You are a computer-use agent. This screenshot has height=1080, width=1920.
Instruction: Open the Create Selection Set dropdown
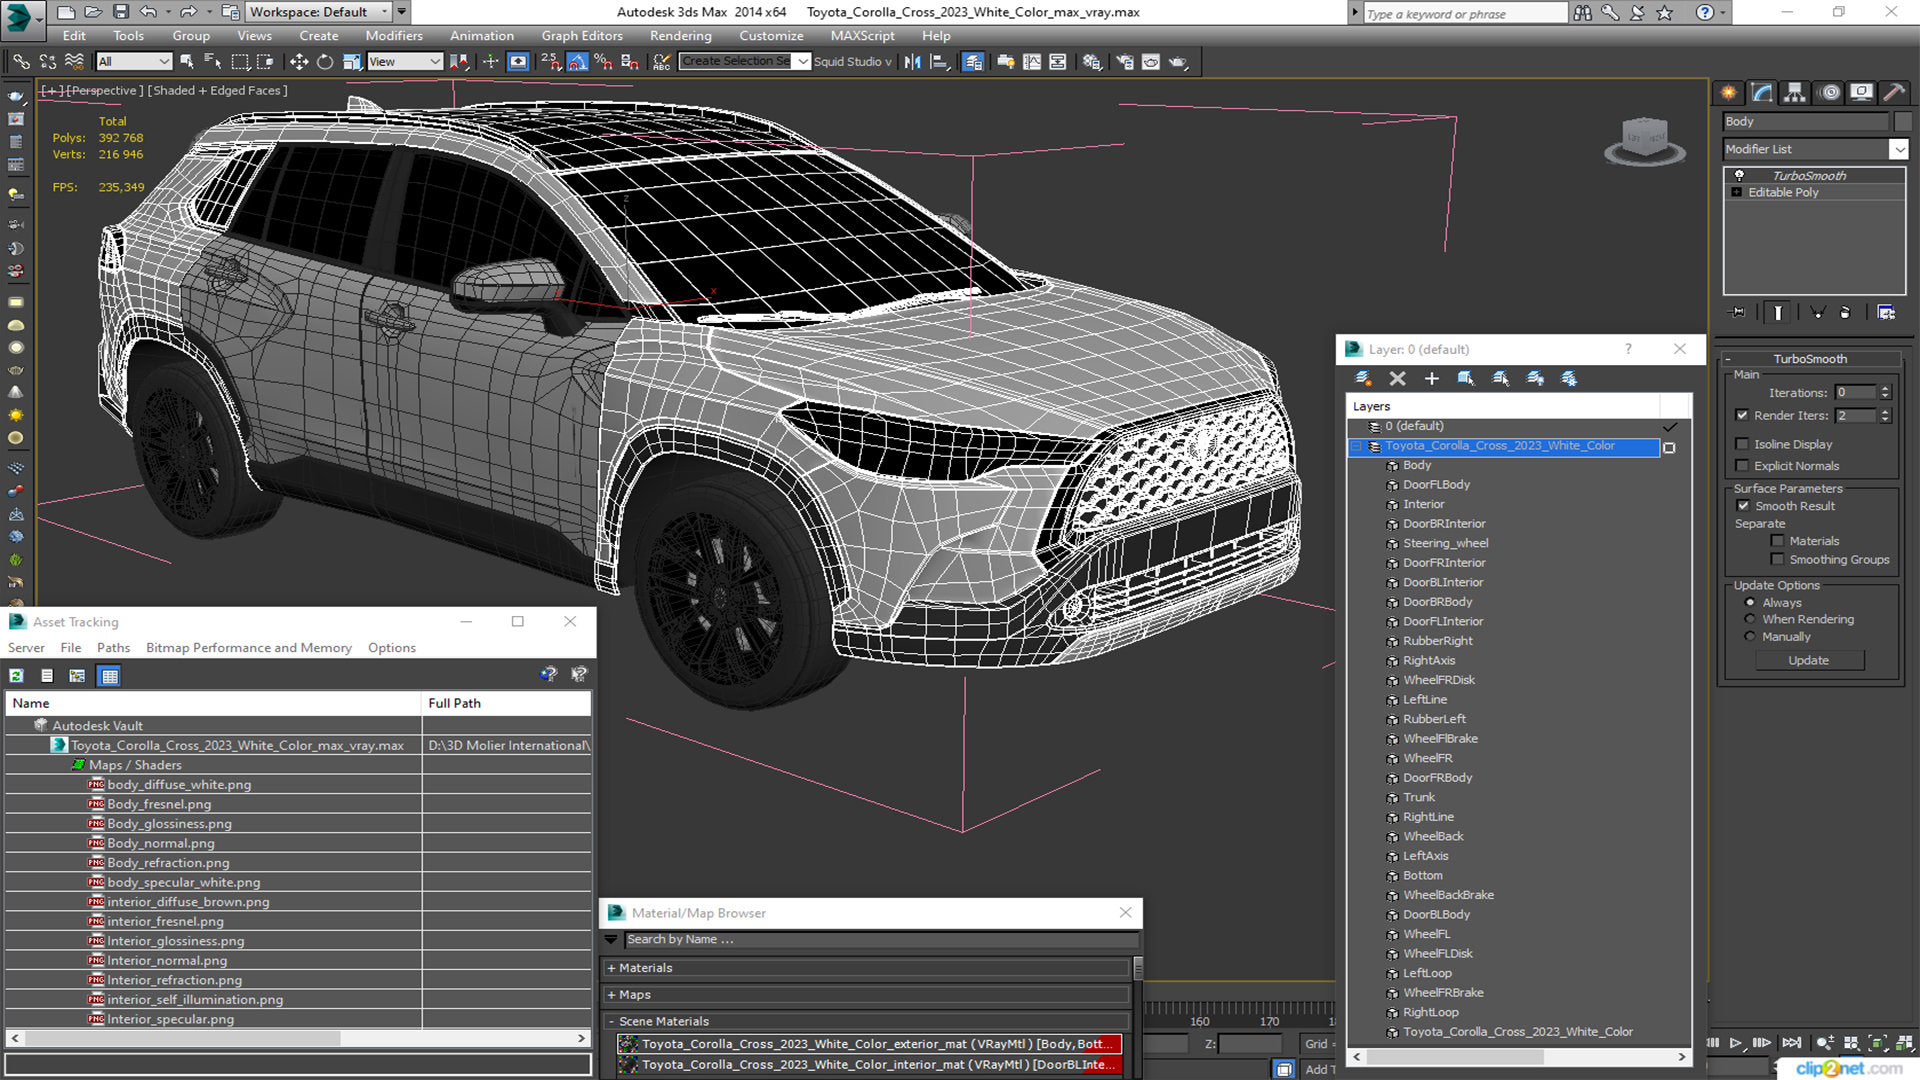coord(802,62)
